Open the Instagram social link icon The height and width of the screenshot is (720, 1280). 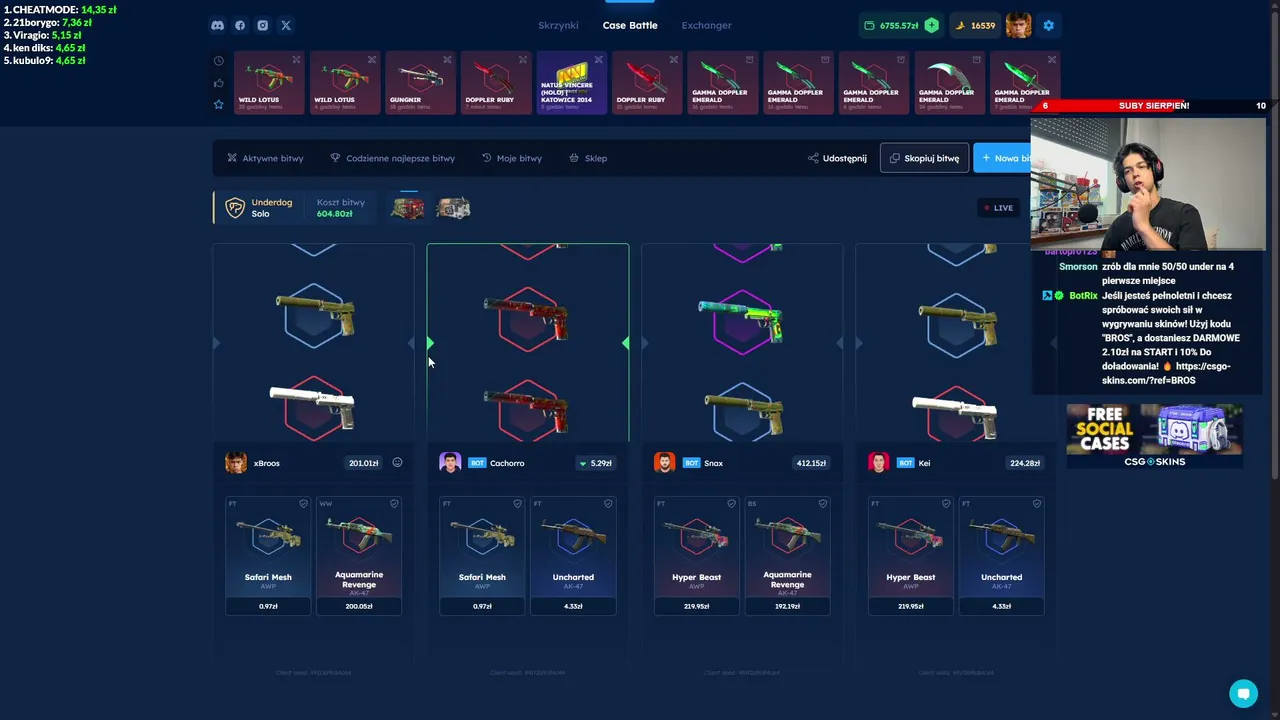tap(263, 25)
